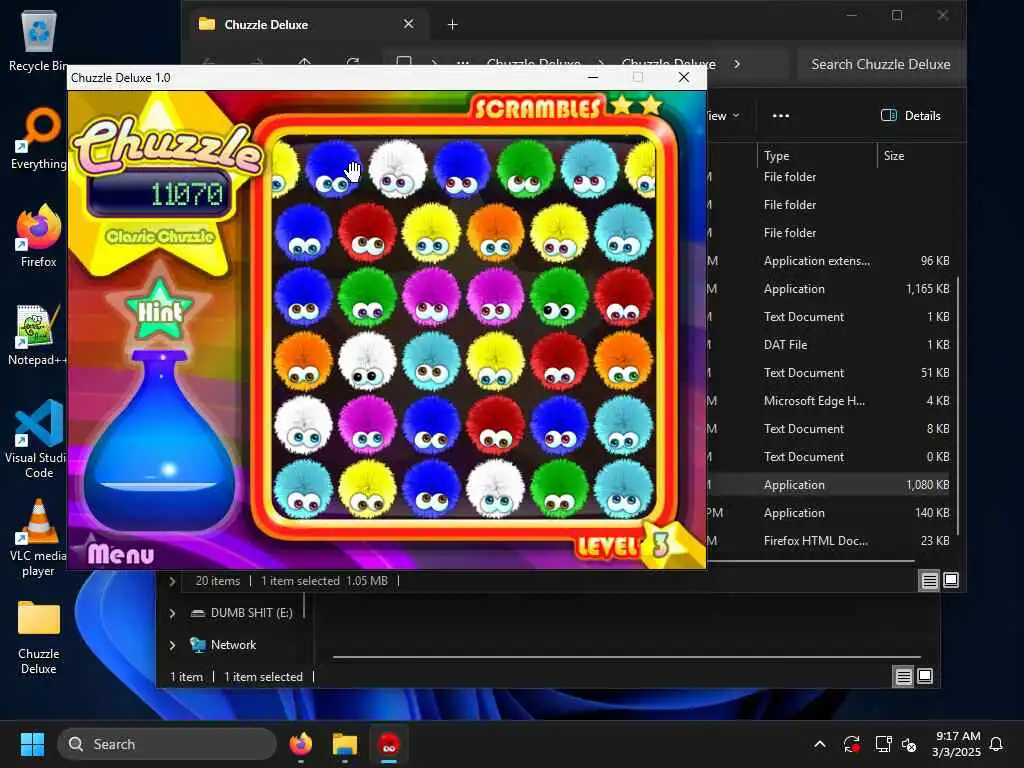Expand the Network tree item
1024x768 pixels.
point(172,645)
